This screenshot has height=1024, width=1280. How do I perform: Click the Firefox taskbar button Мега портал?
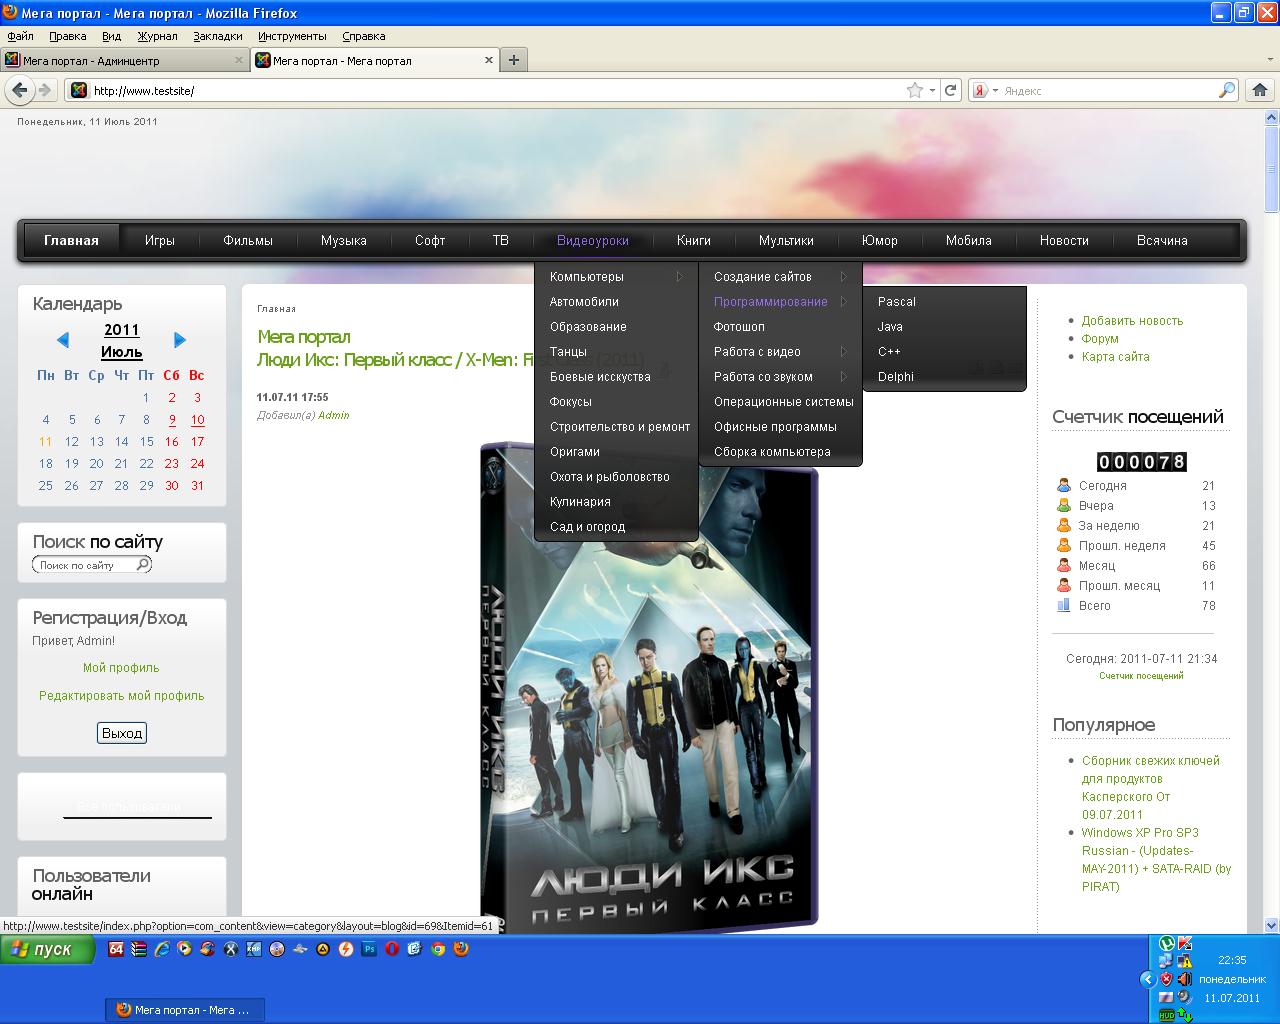tap(185, 1009)
